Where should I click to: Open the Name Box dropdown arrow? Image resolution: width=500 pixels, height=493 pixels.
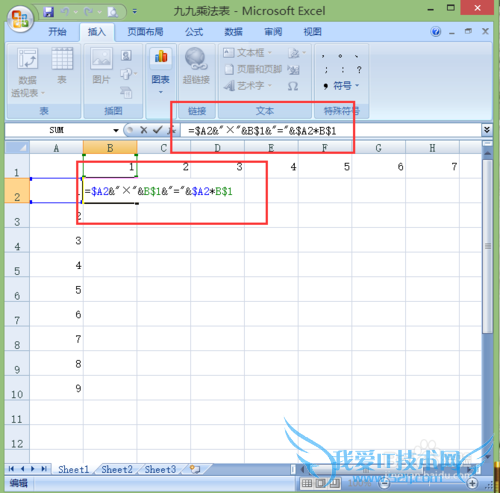click(116, 130)
